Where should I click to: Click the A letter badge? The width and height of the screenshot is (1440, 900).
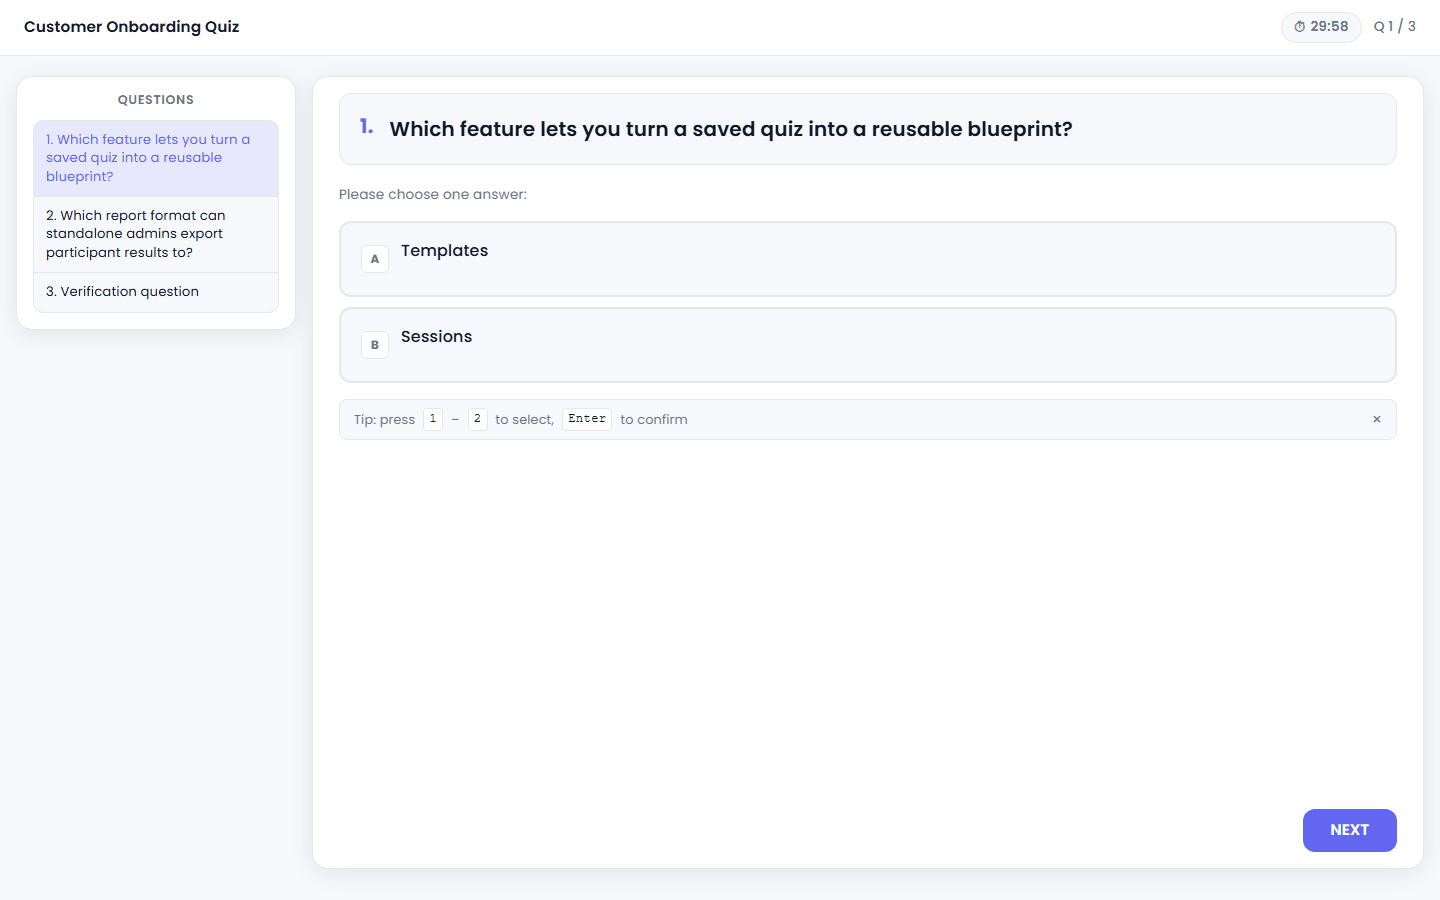pyautogui.click(x=375, y=259)
